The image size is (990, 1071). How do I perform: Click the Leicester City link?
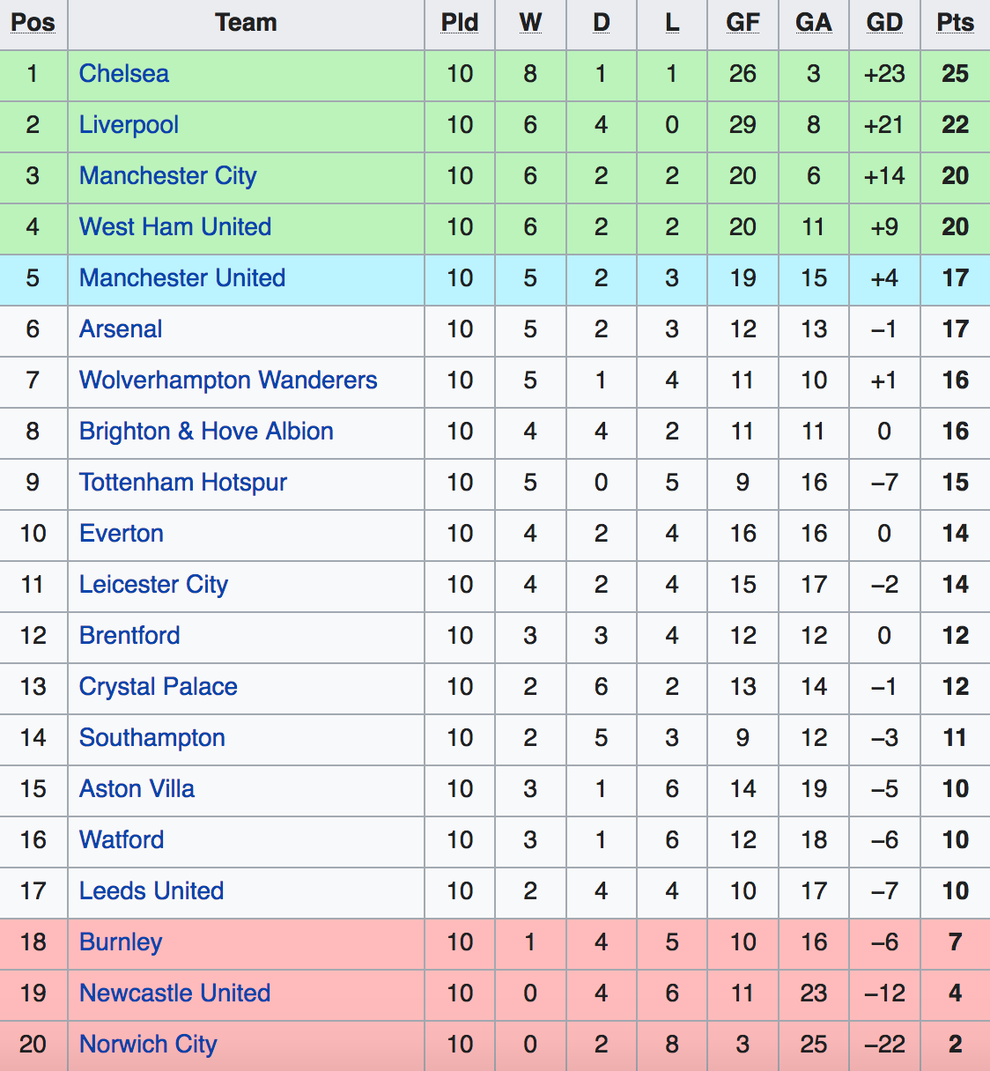[x=154, y=585]
